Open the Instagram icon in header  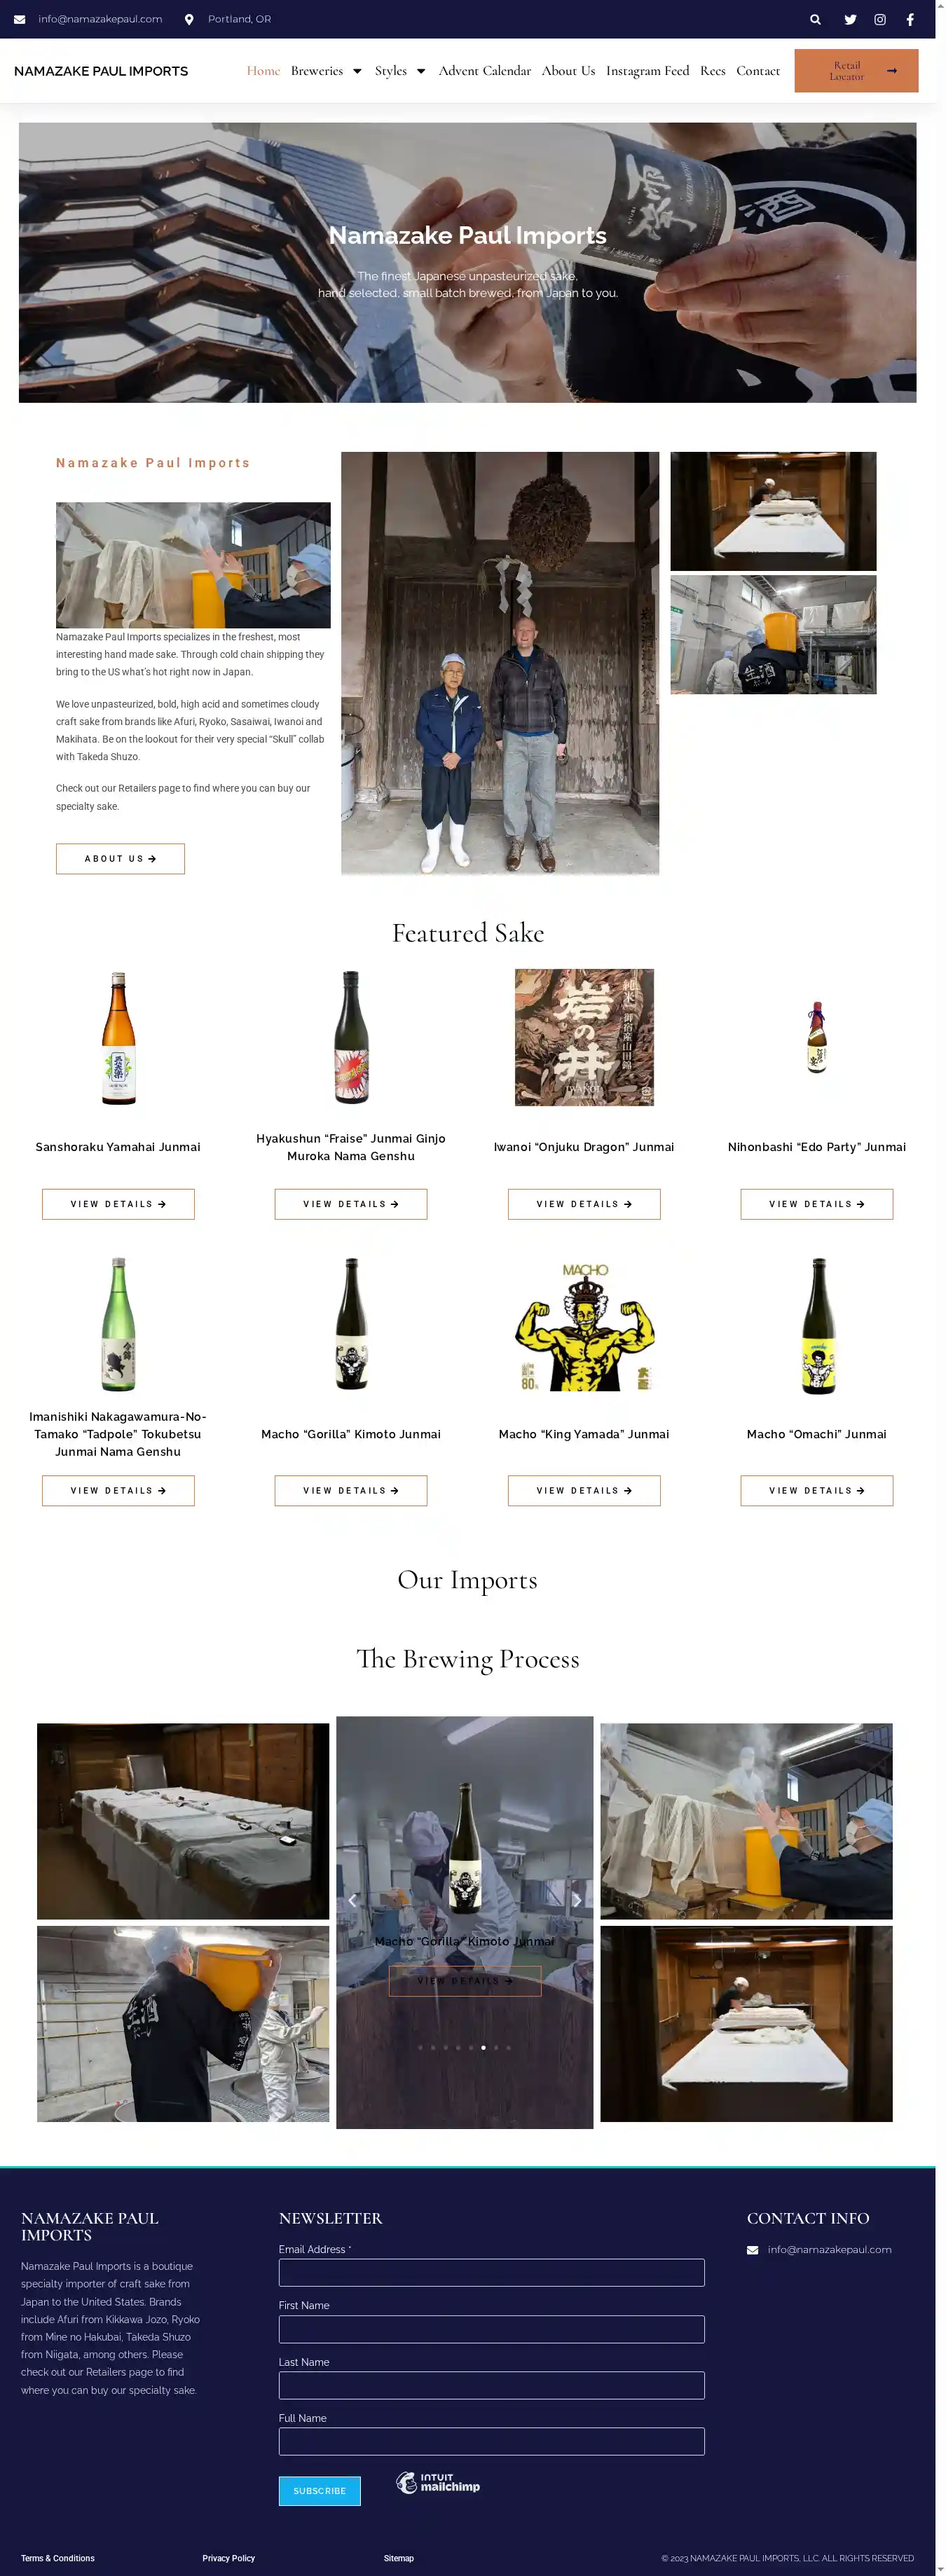[x=880, y=19]
